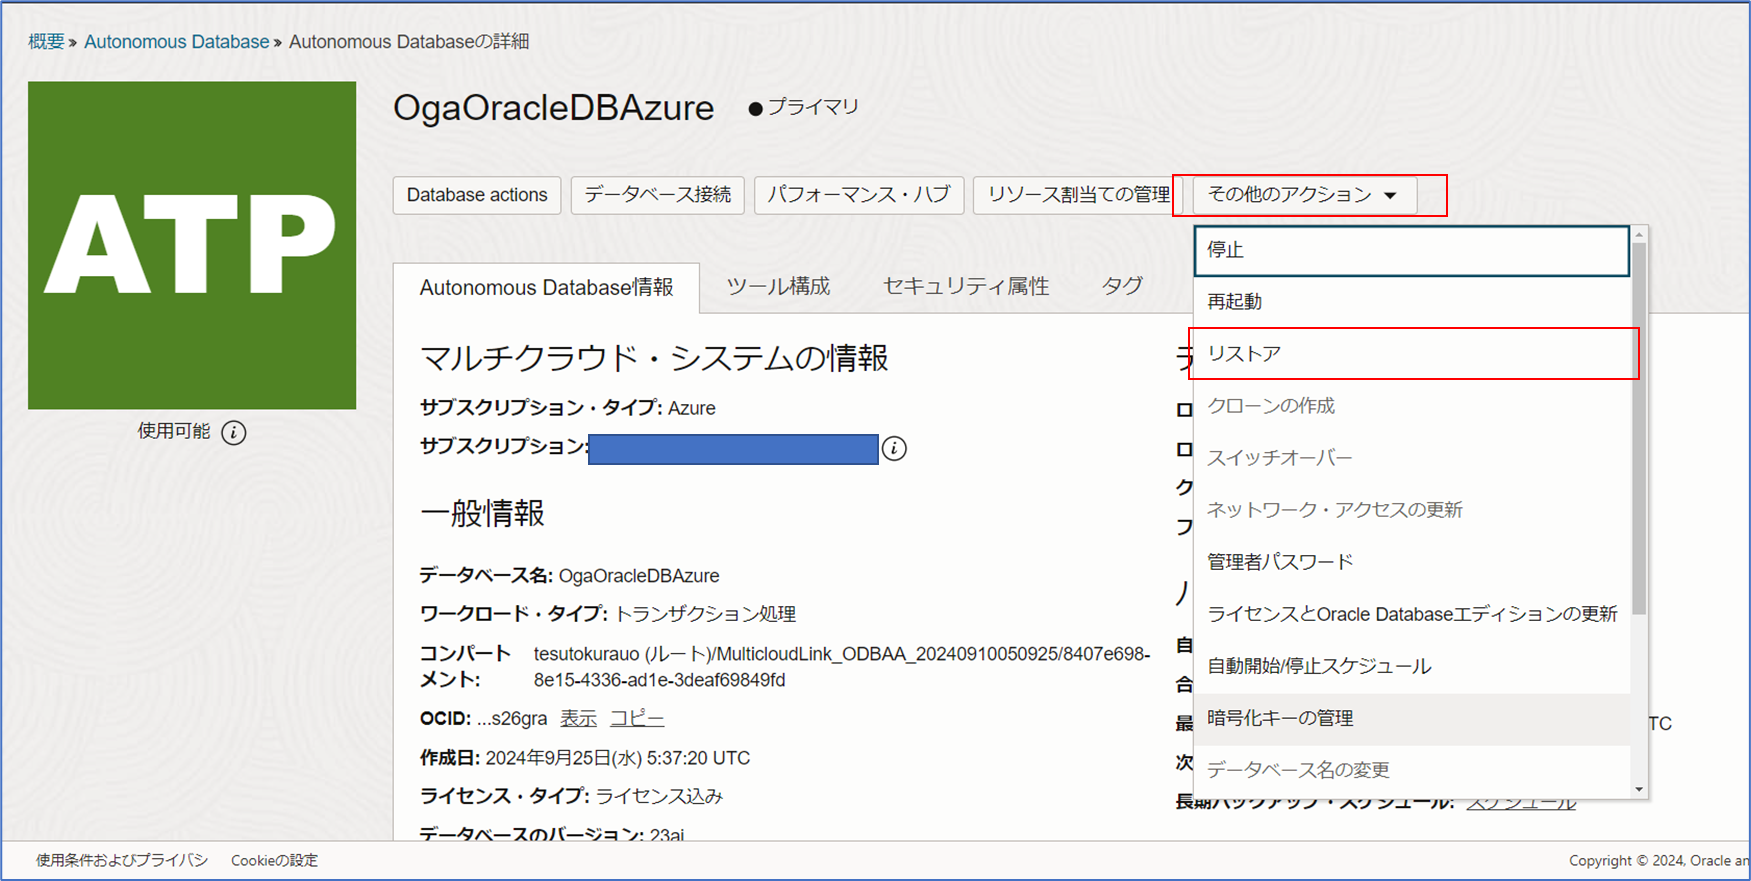
Task: Open the その他のアクション dropdown button
Action: (x=1304, y=195)
